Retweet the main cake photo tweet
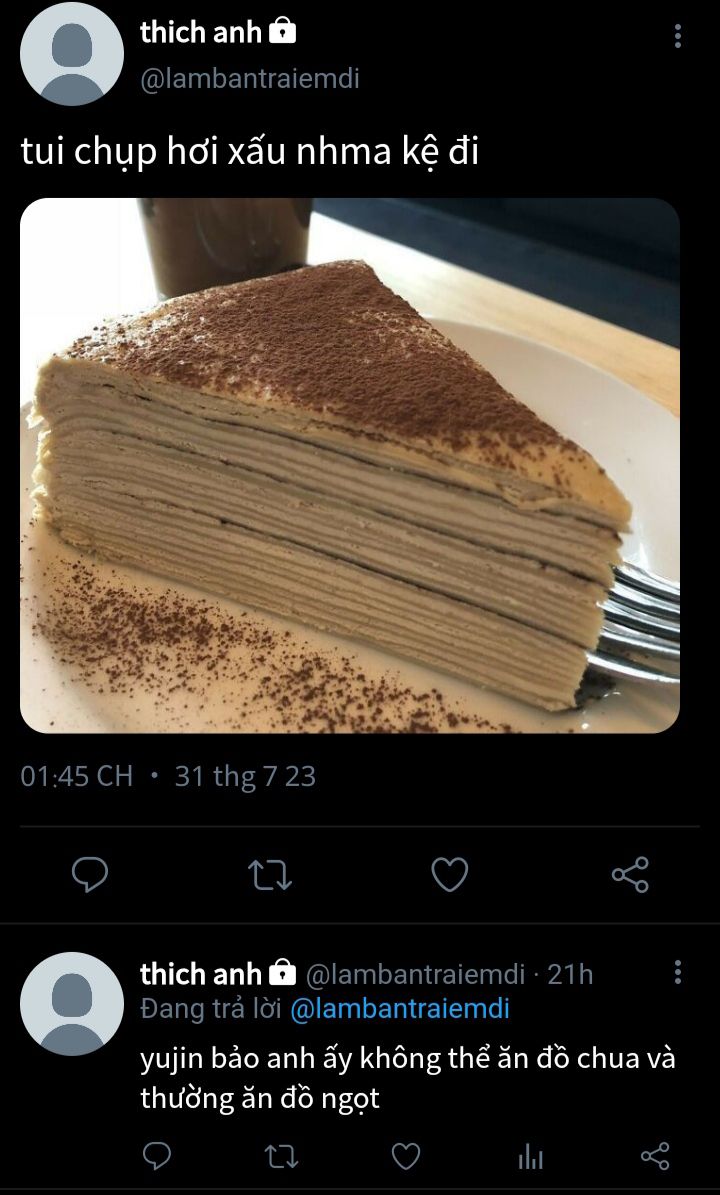720x1195 pixels. [270, 875]
